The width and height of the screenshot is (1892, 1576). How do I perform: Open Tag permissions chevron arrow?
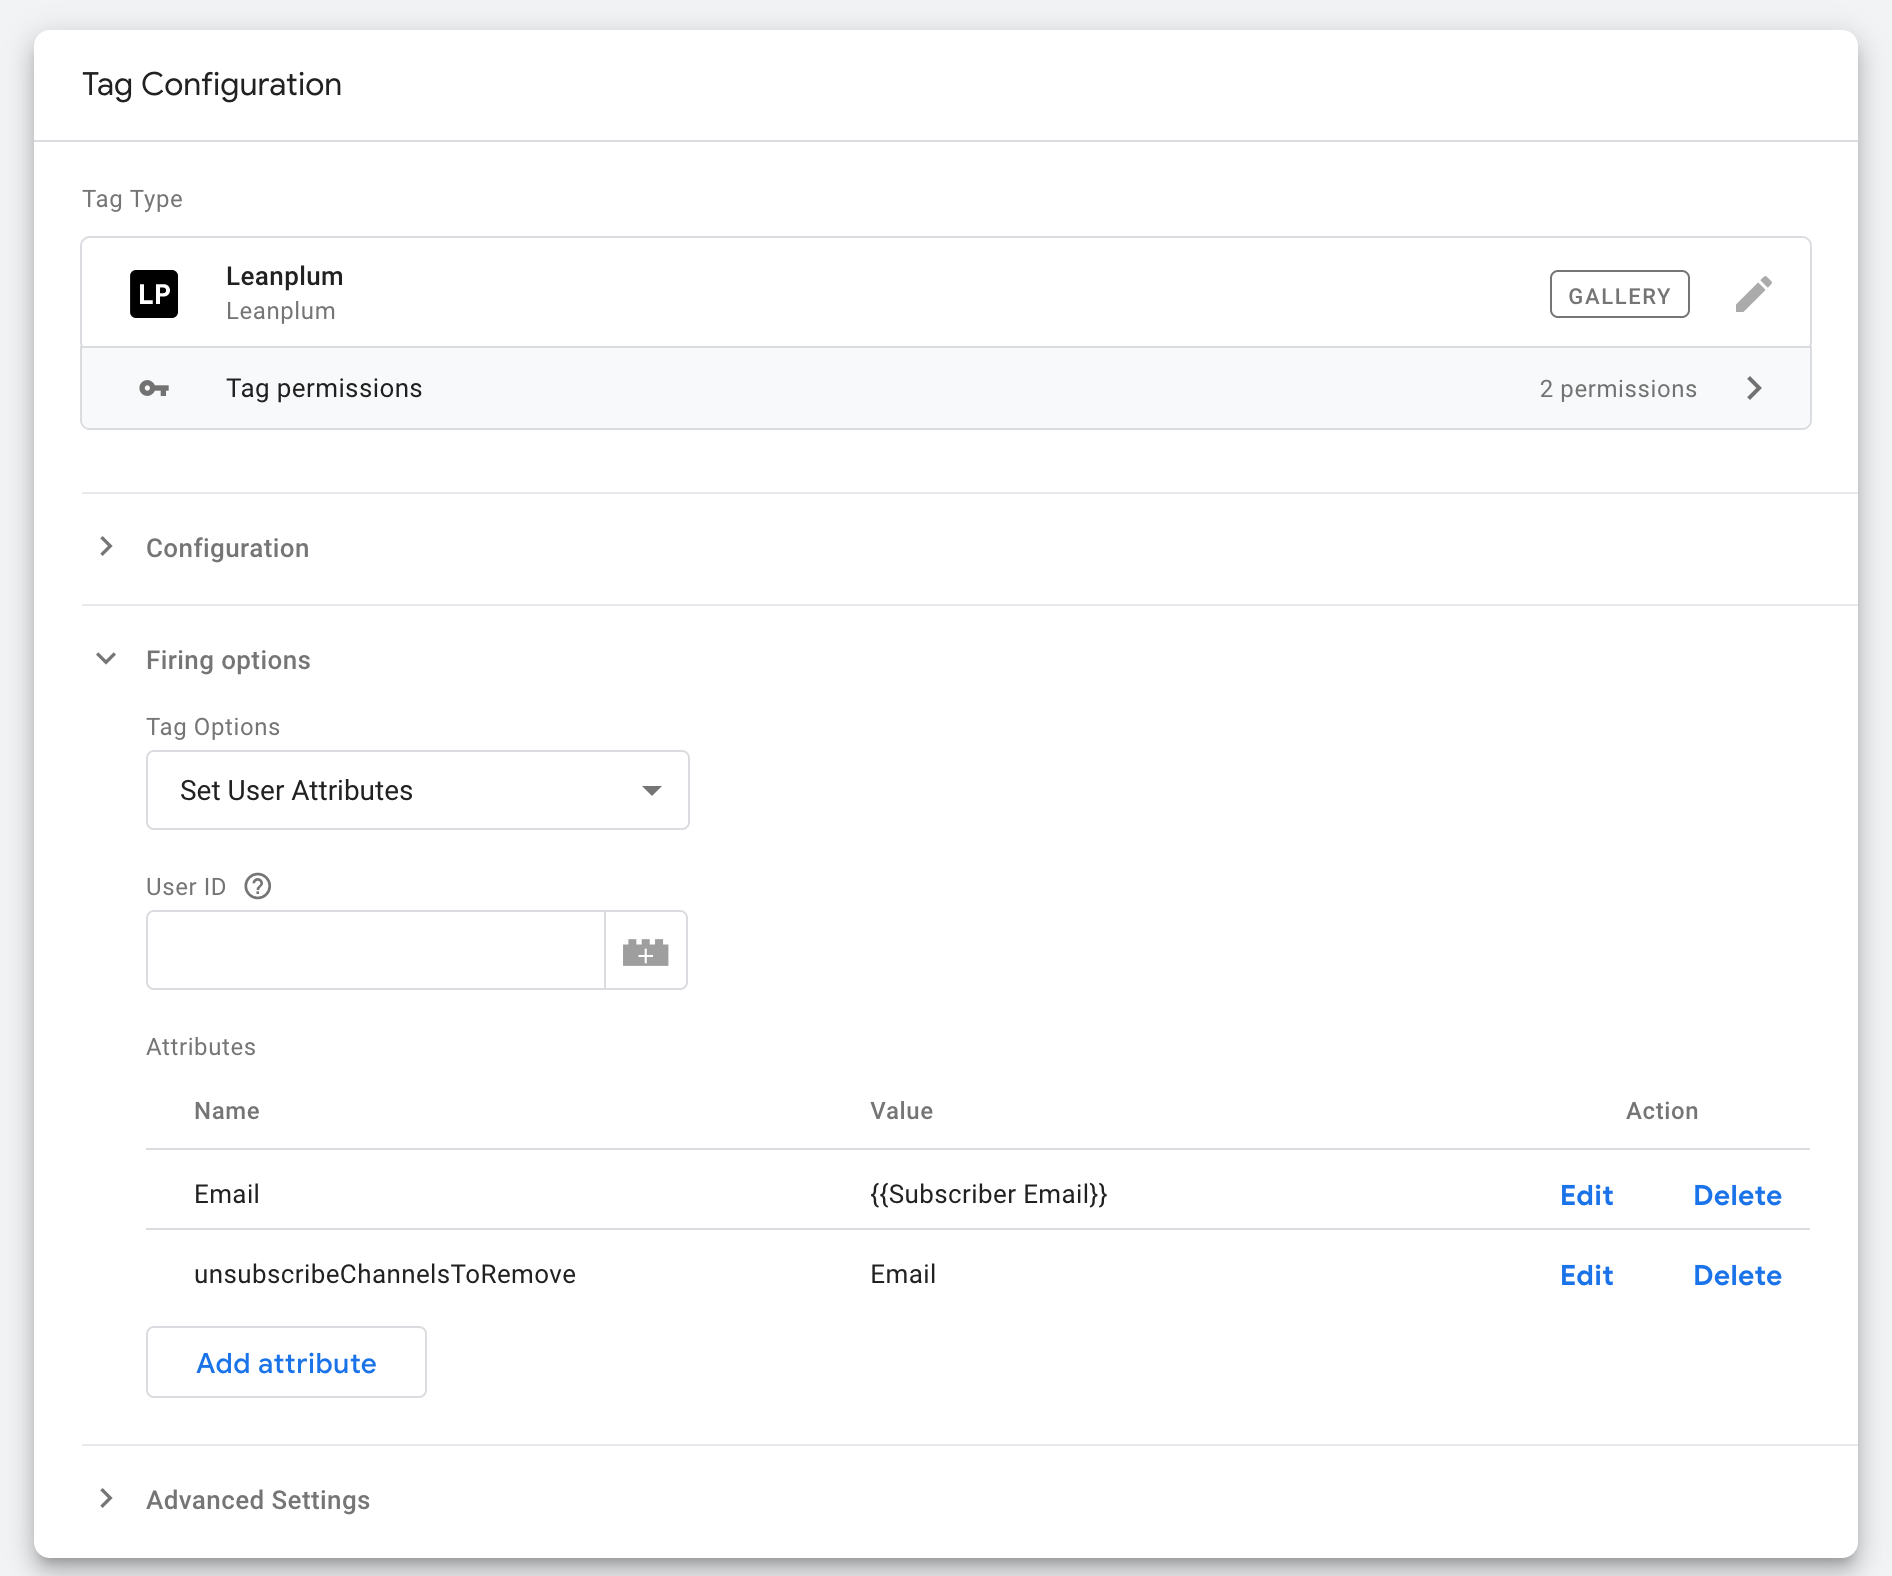1754,388
